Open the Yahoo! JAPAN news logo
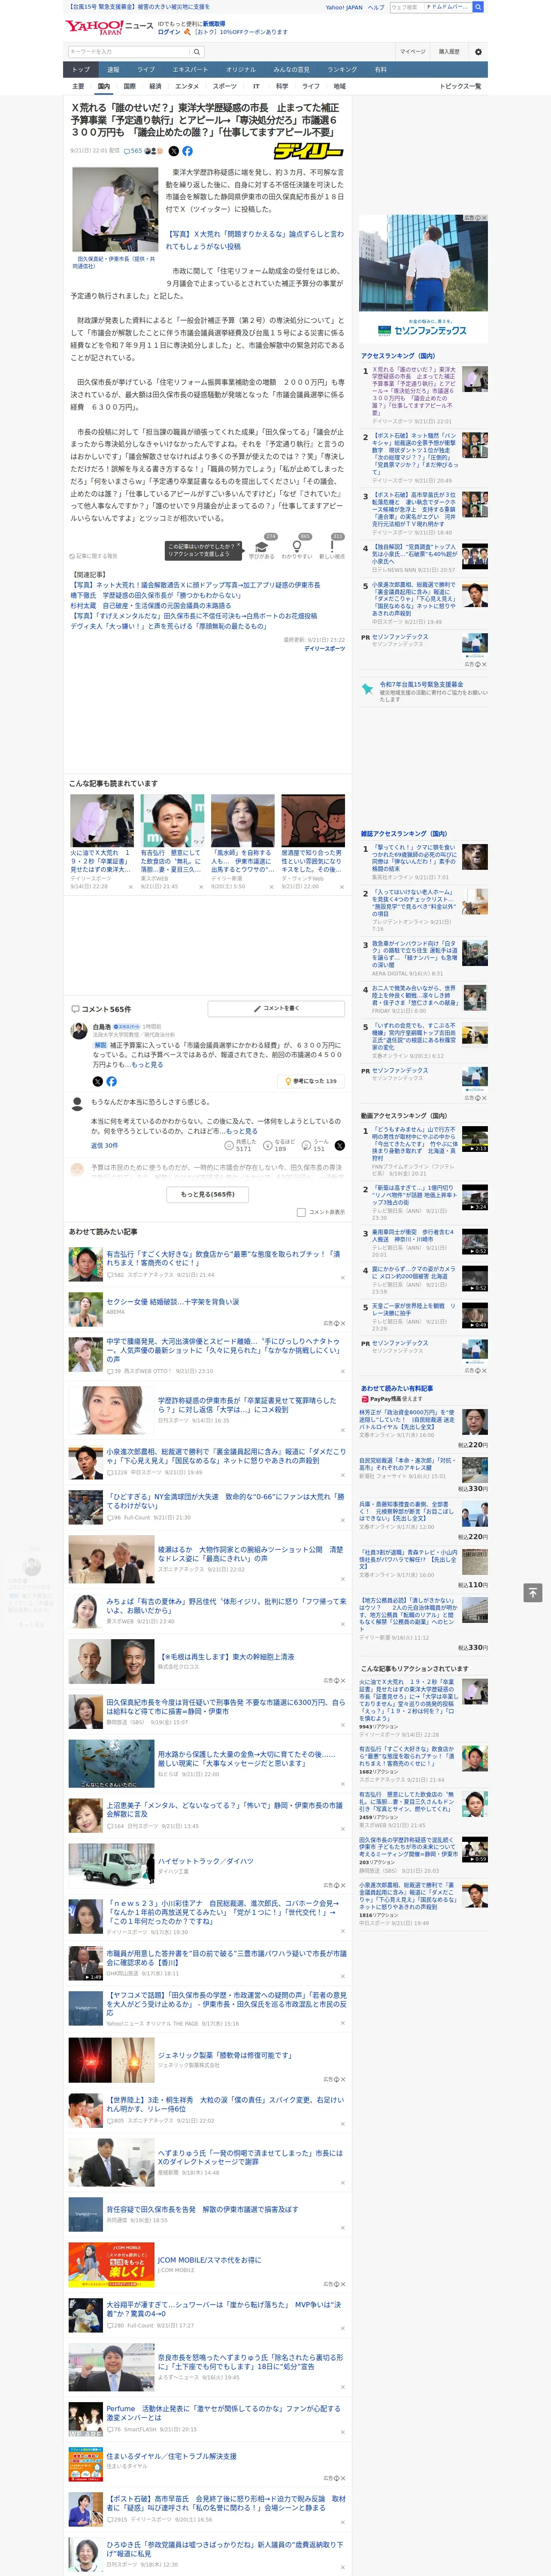 click(109, 27)
